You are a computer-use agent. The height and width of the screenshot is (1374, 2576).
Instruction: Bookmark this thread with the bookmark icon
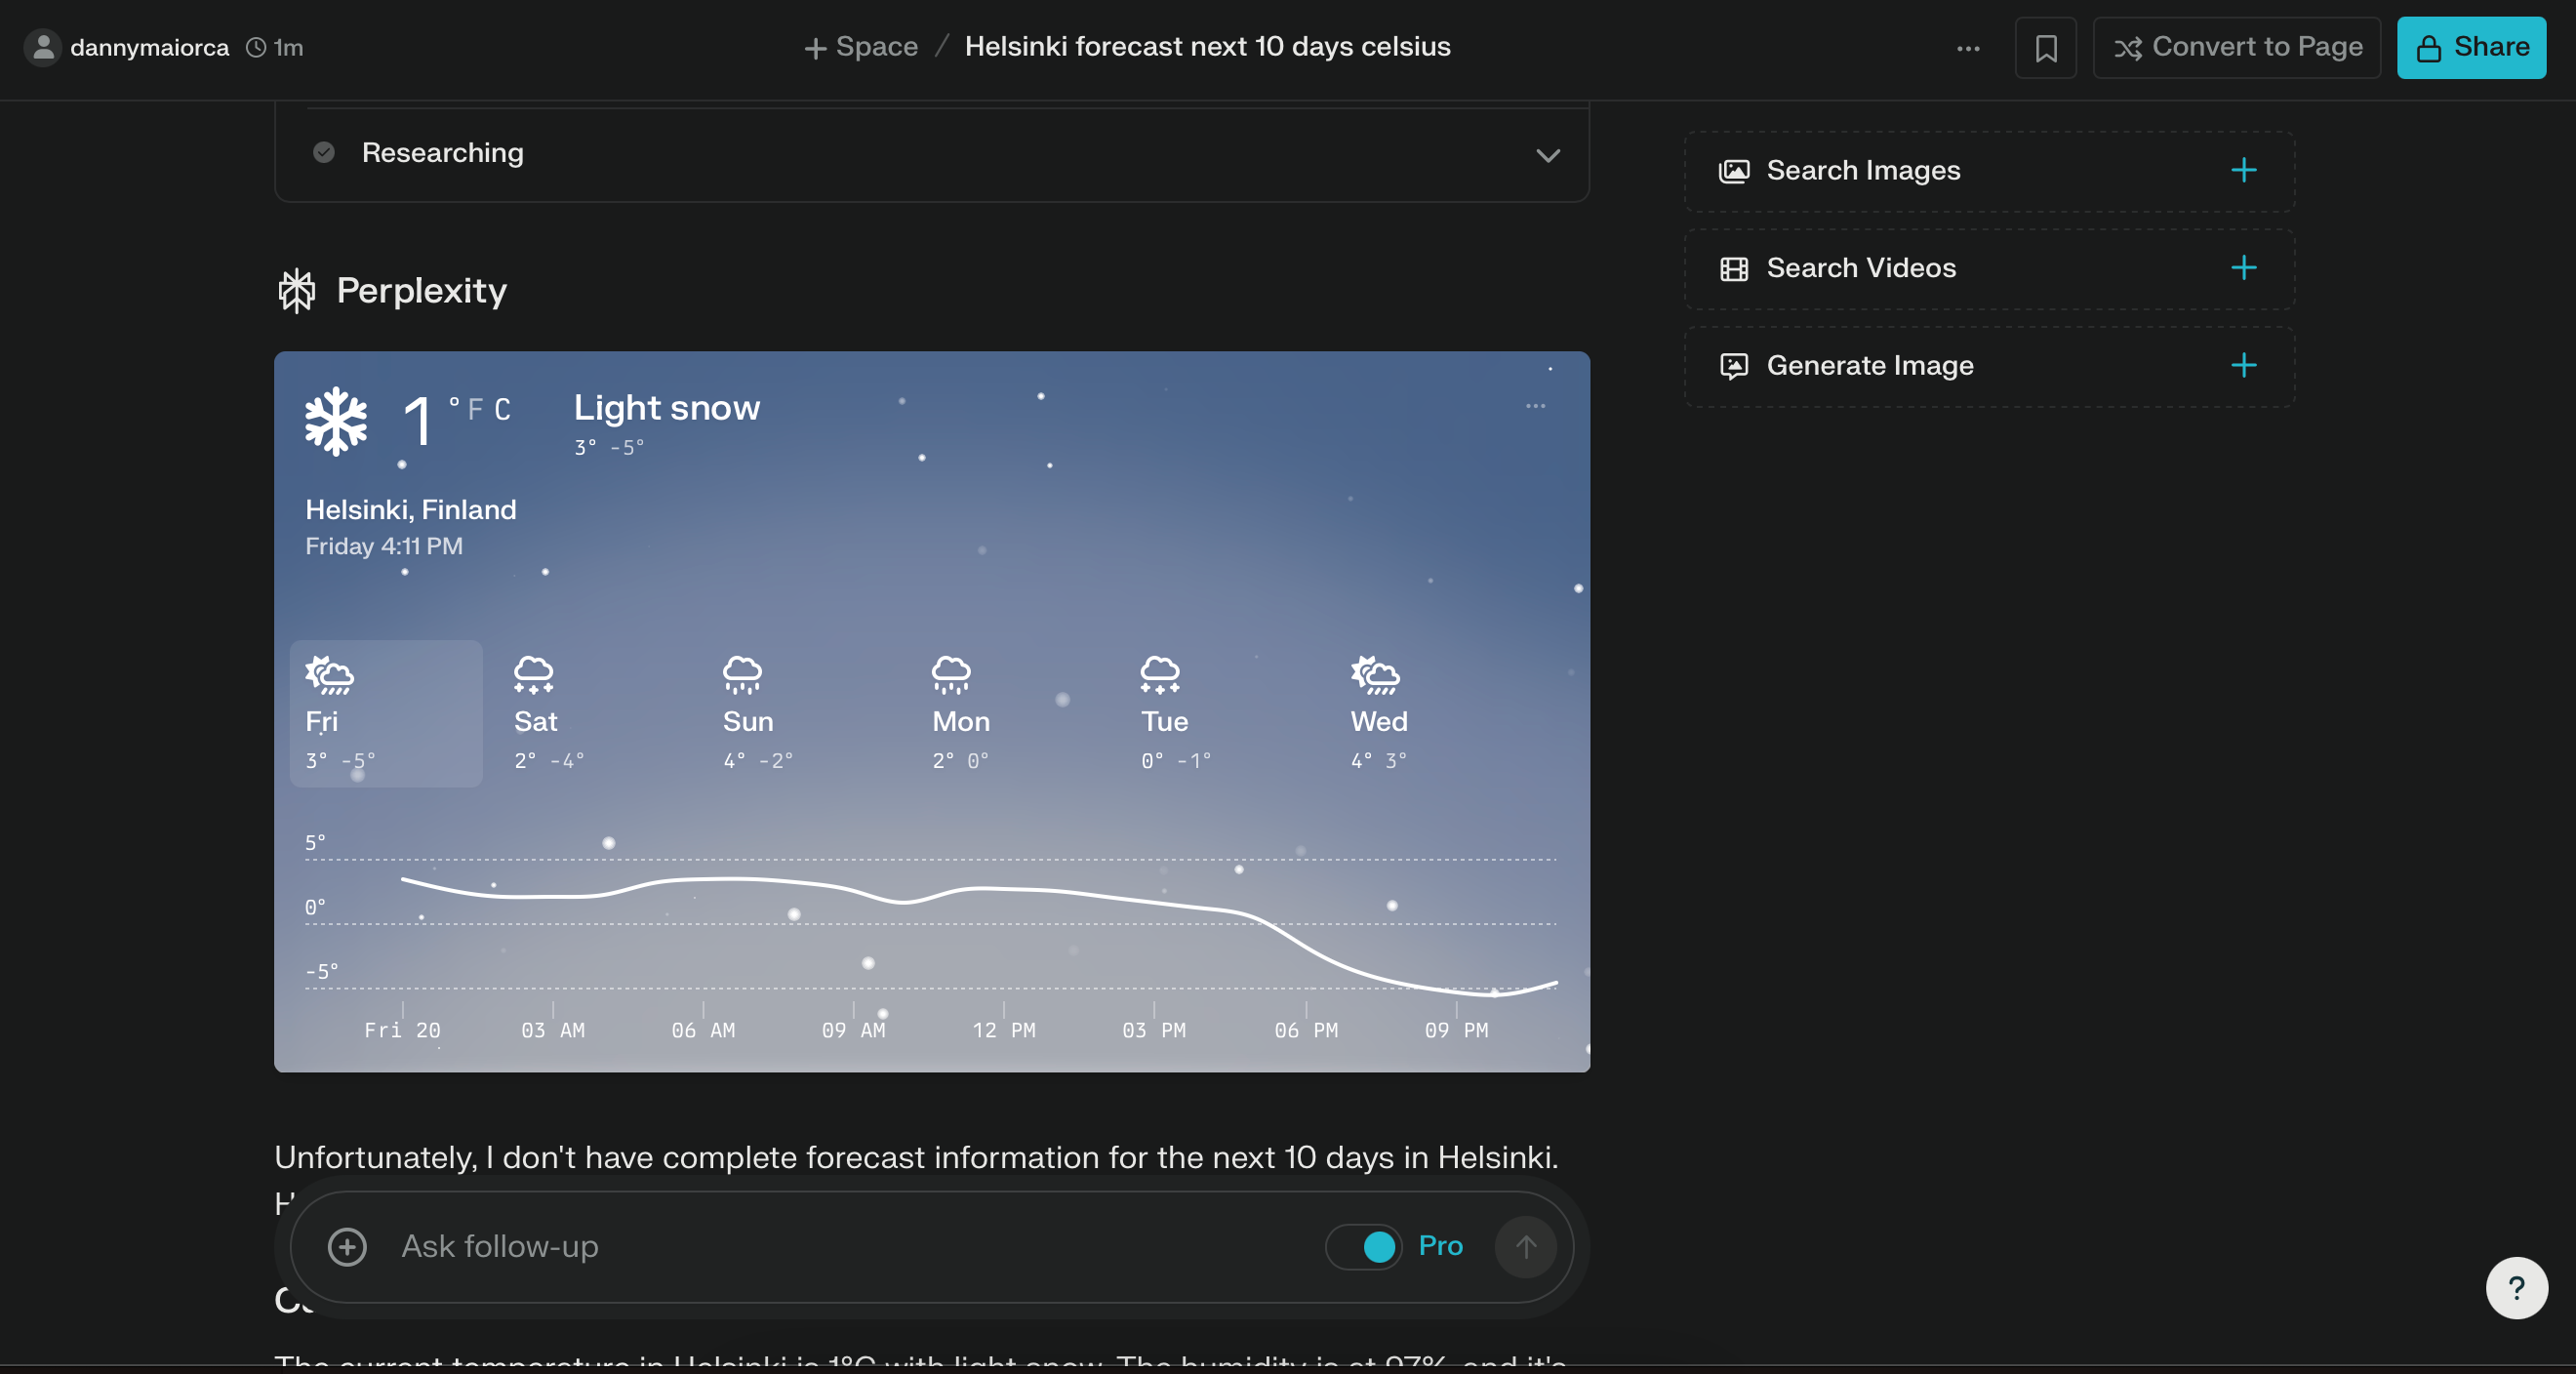coord(2045,48)
